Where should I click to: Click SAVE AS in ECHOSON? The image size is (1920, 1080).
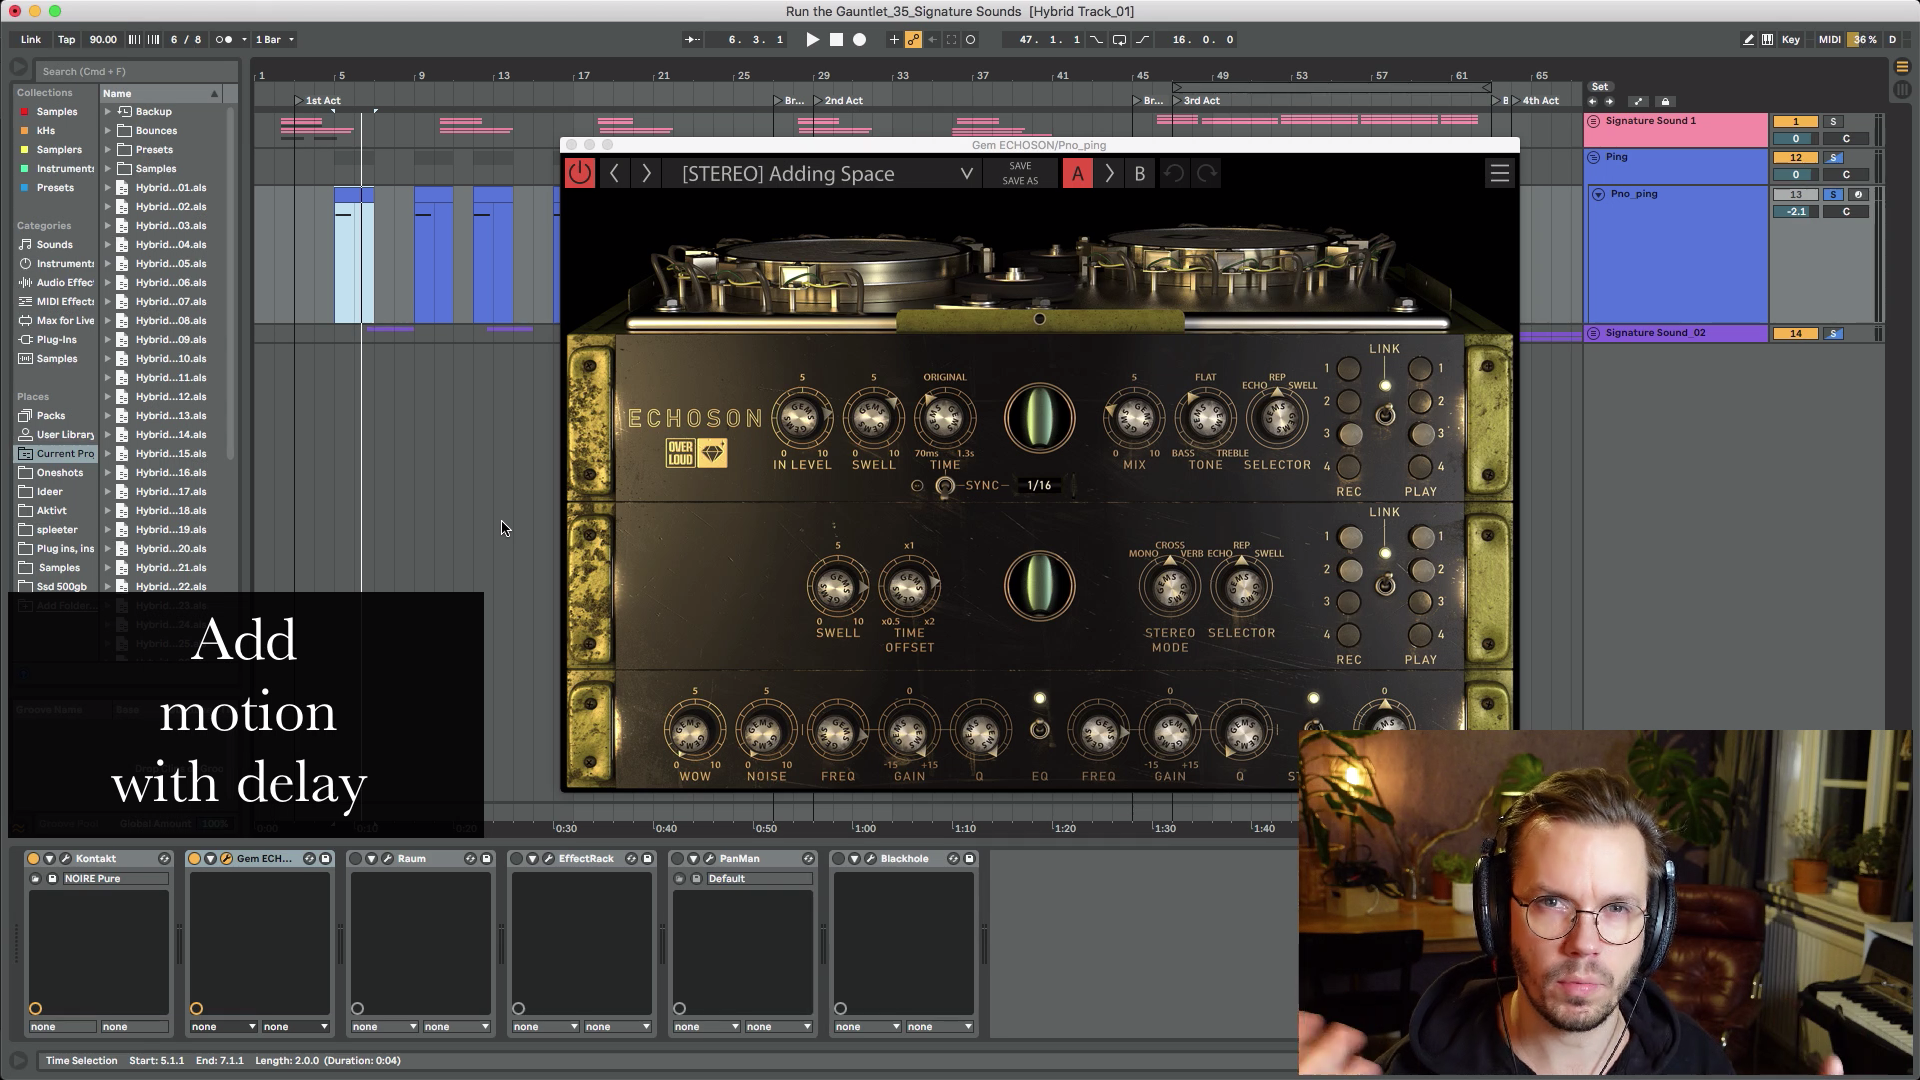[x=1020, y=181]
